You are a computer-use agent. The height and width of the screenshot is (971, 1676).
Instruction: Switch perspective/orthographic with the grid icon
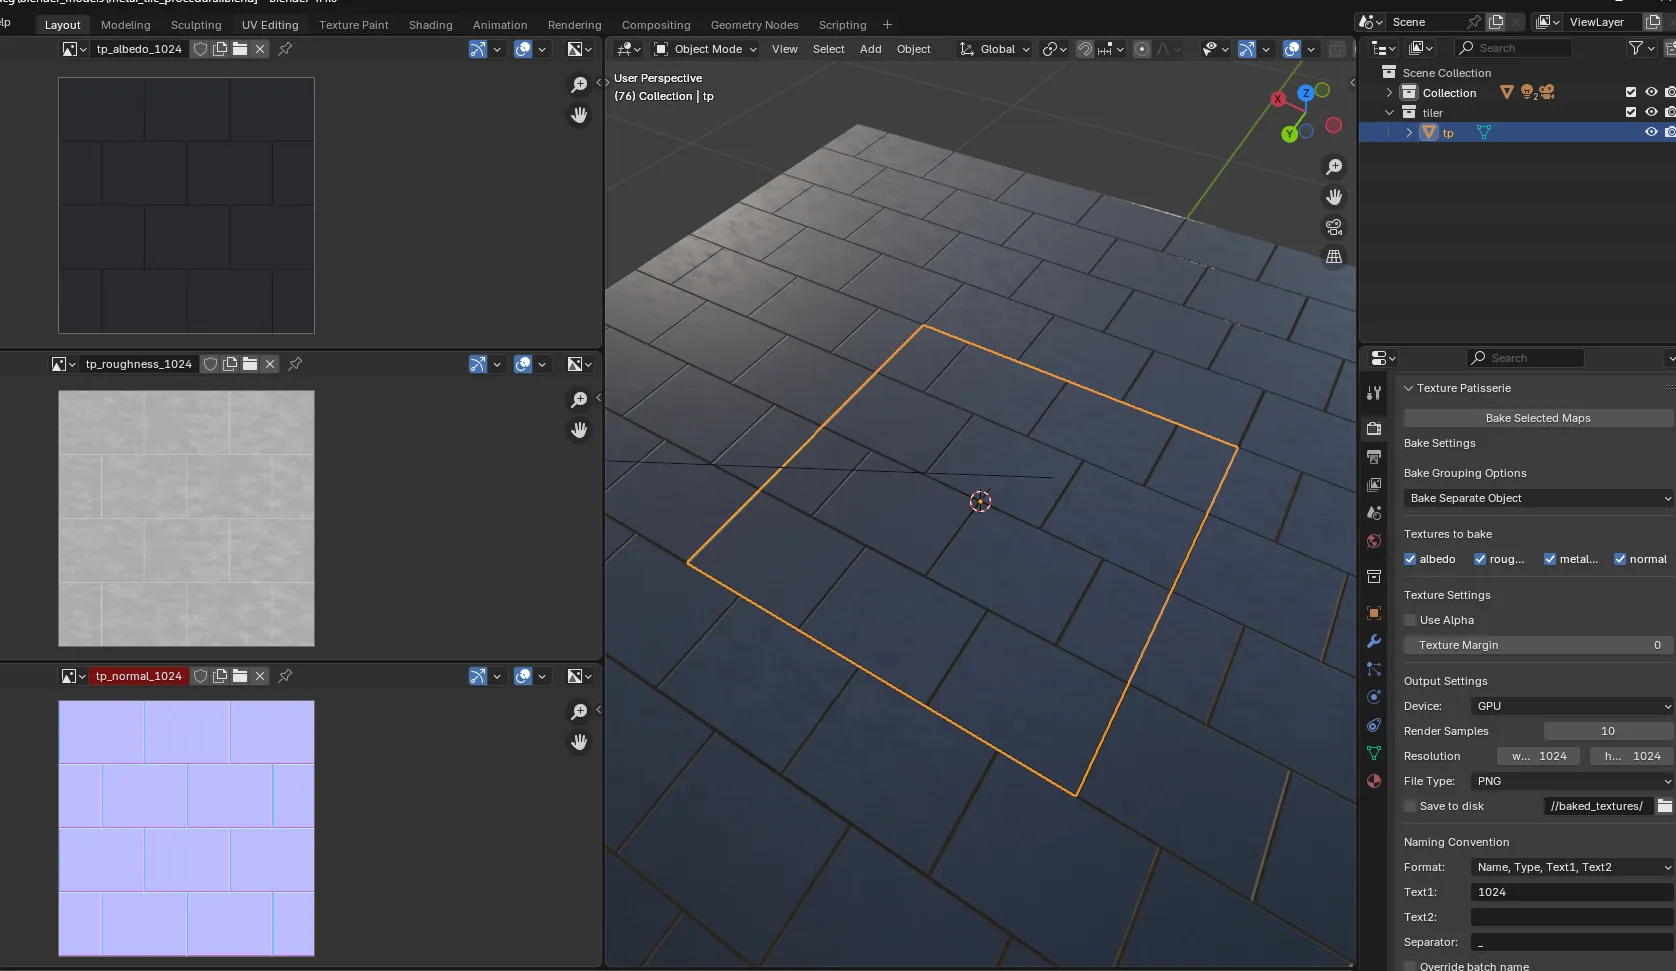[x=1334, y=257]
